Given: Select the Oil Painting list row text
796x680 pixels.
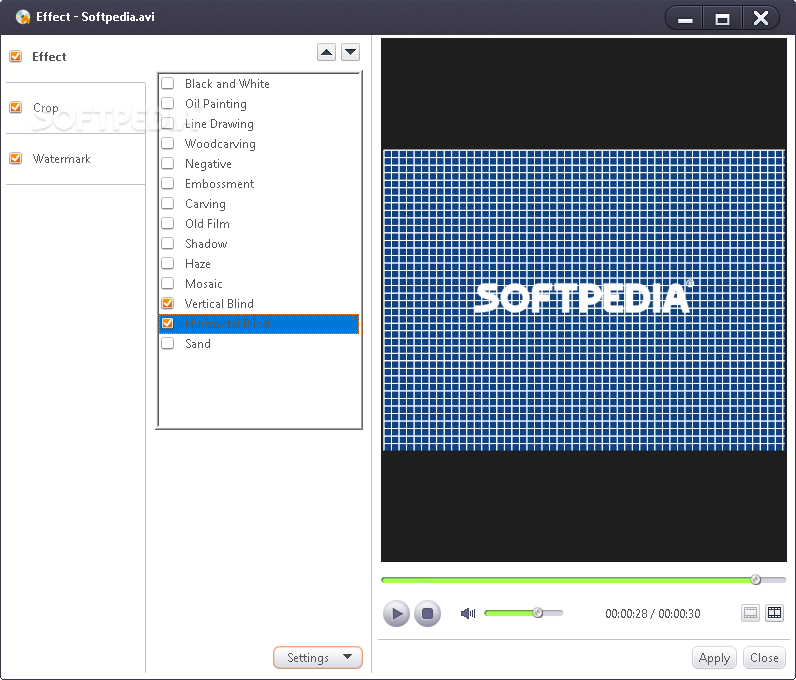Looking at the screenshot, I should pyautogui.click(x=216, y=104).
